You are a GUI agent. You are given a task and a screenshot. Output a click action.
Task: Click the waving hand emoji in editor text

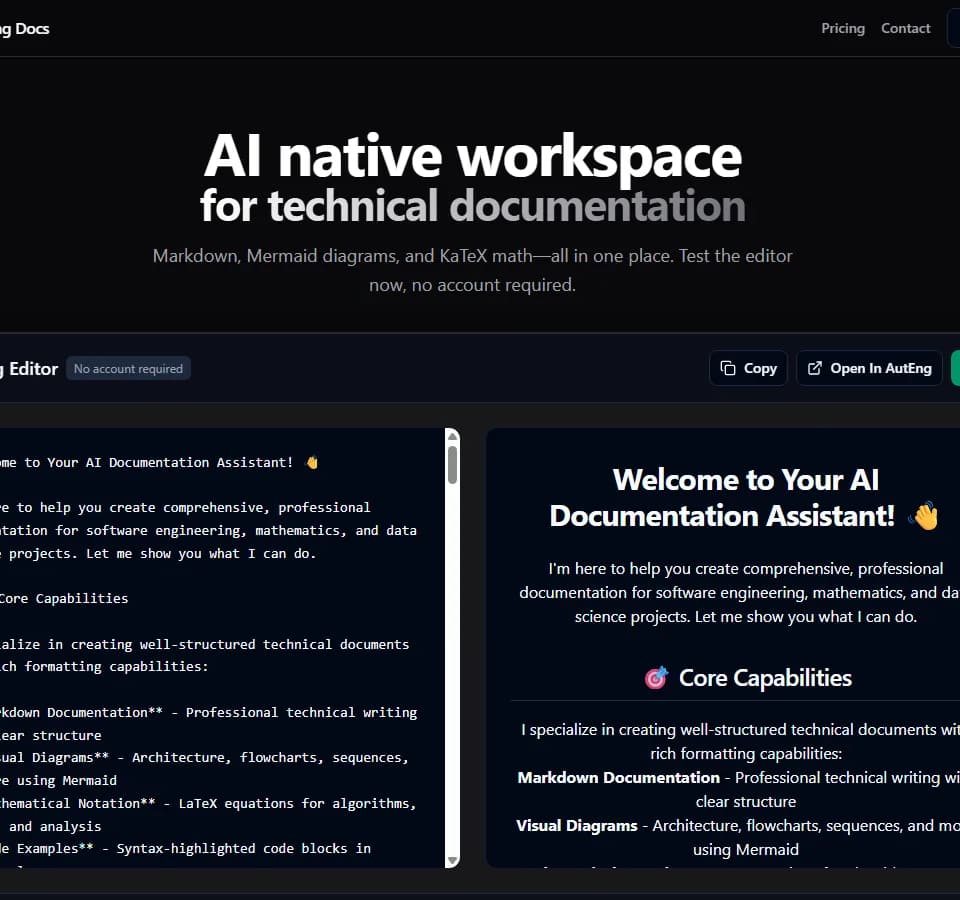pos(312,462)
